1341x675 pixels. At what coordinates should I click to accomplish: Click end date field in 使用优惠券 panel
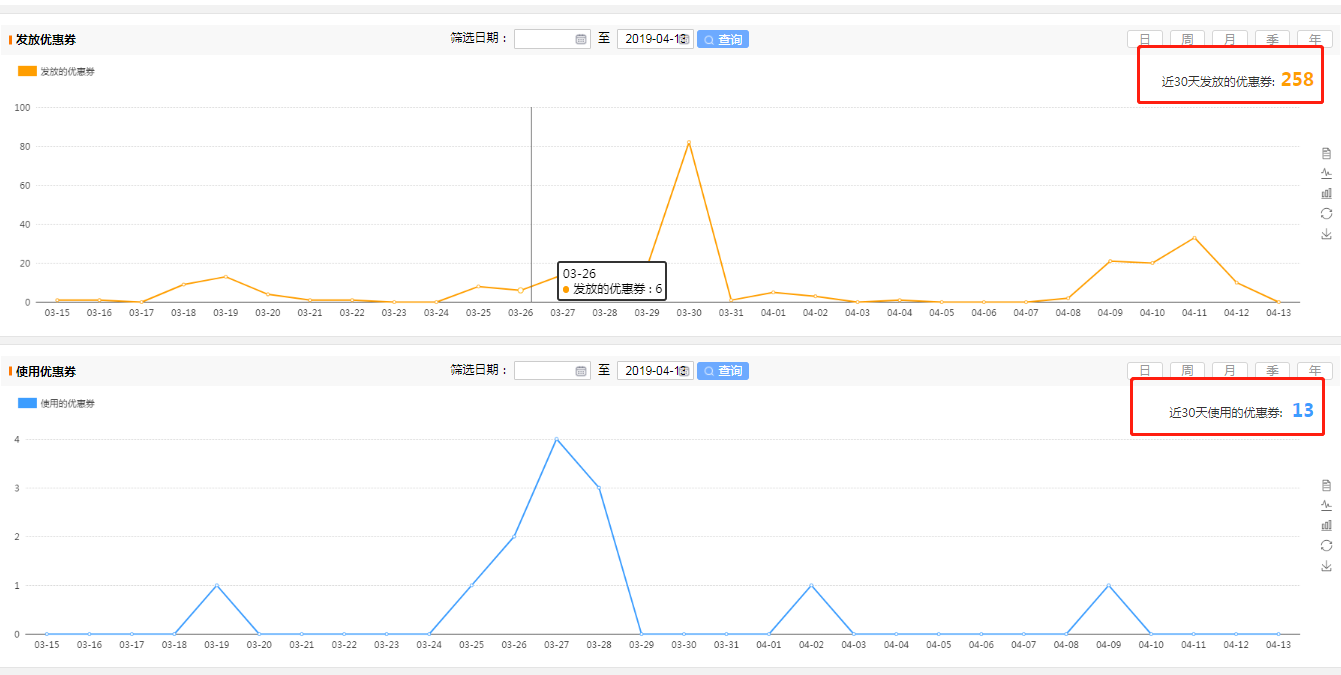click(650, 371)
